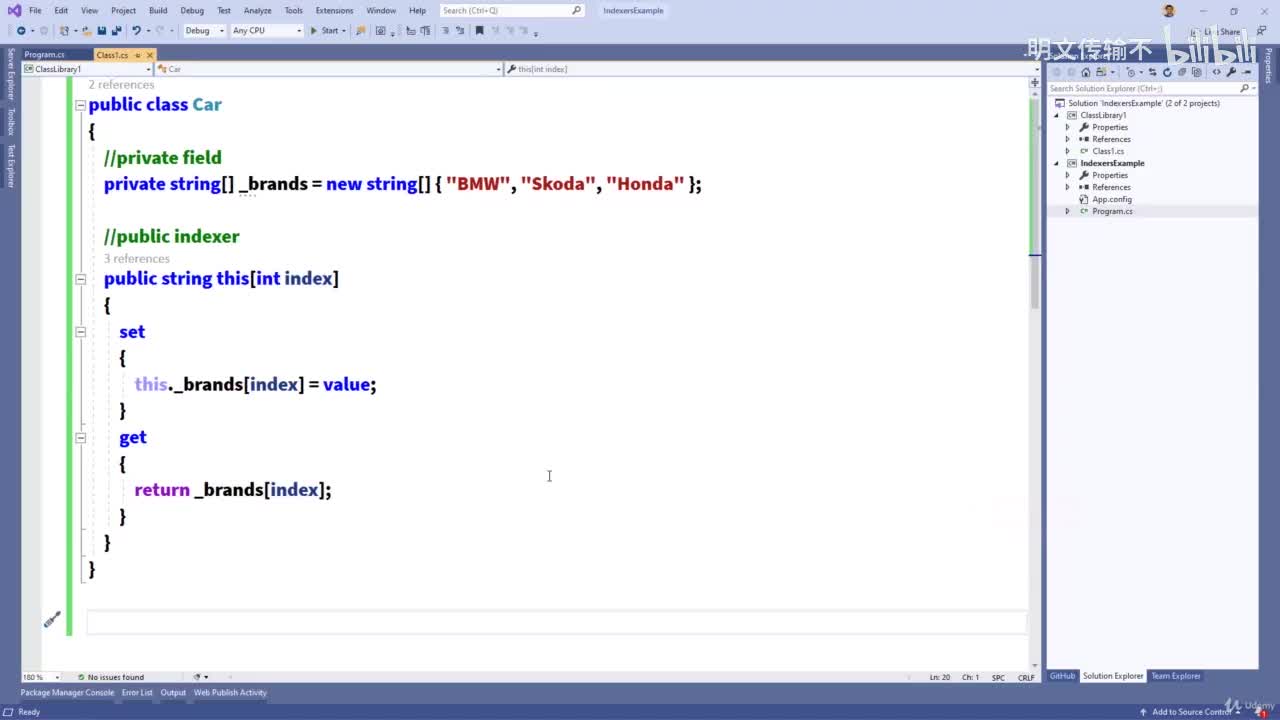Click Show All Files icon in Solution Explorer
Image resolution: width=1280 pixels, height=720 pixels.
1197,72
